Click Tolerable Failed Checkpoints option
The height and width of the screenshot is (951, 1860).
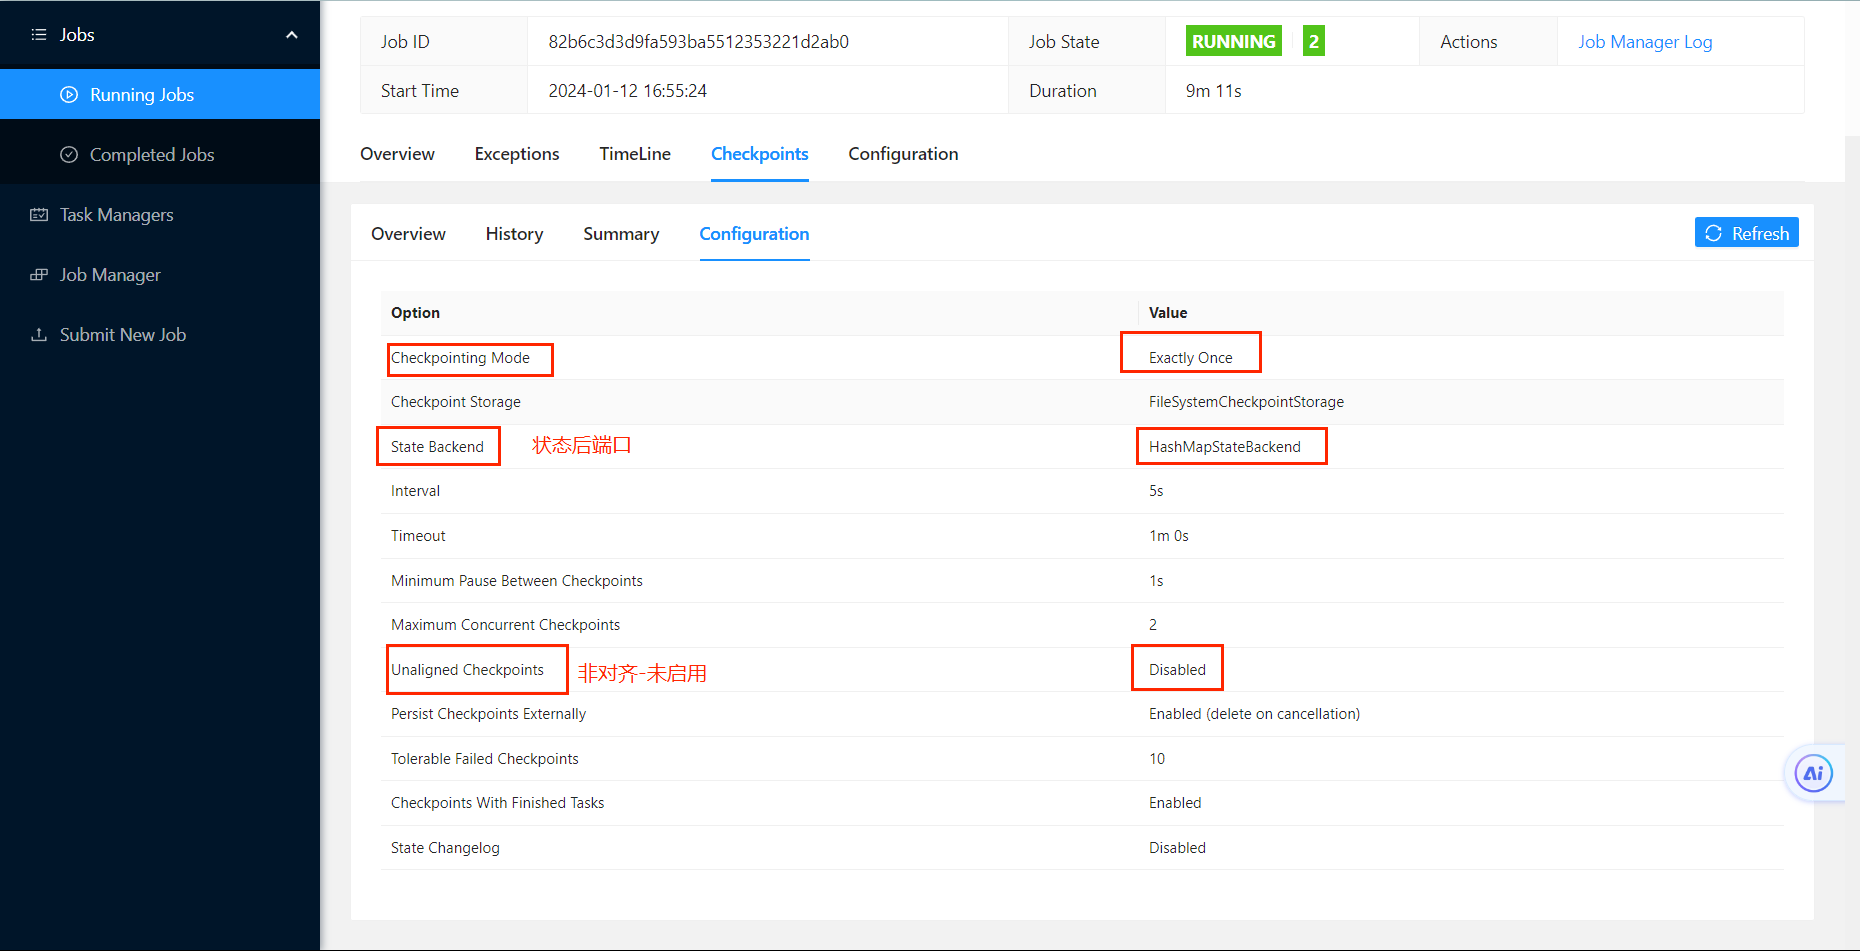tap(484, 759)
